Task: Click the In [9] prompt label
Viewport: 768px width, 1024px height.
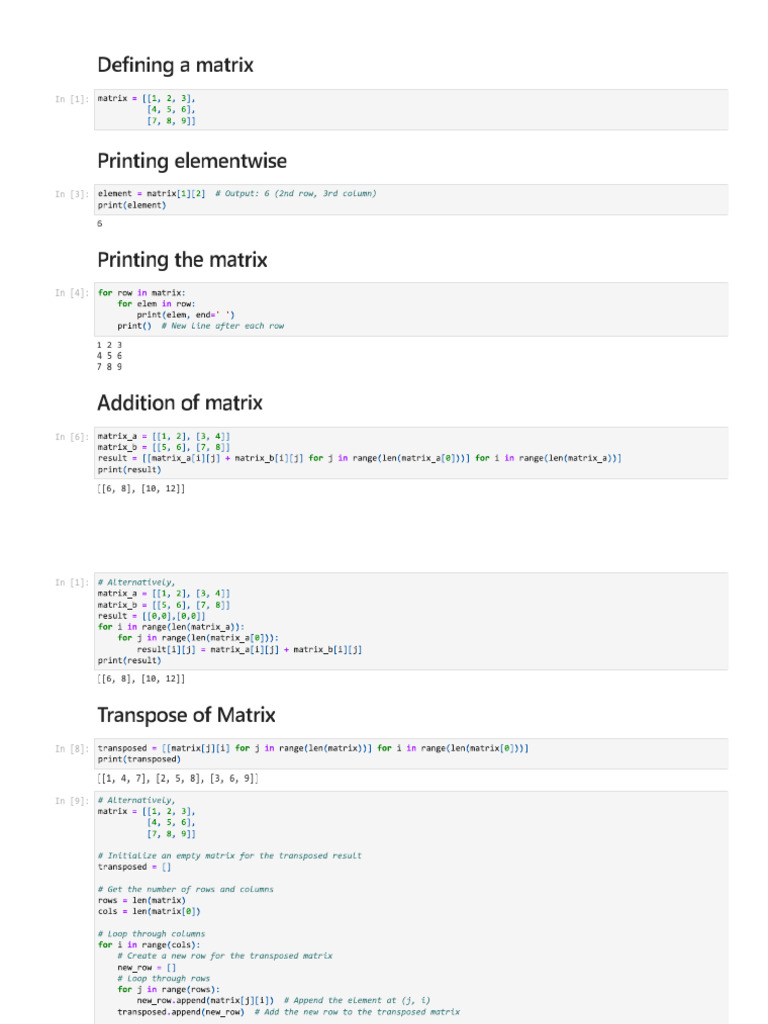Action: tap(73, 801)
